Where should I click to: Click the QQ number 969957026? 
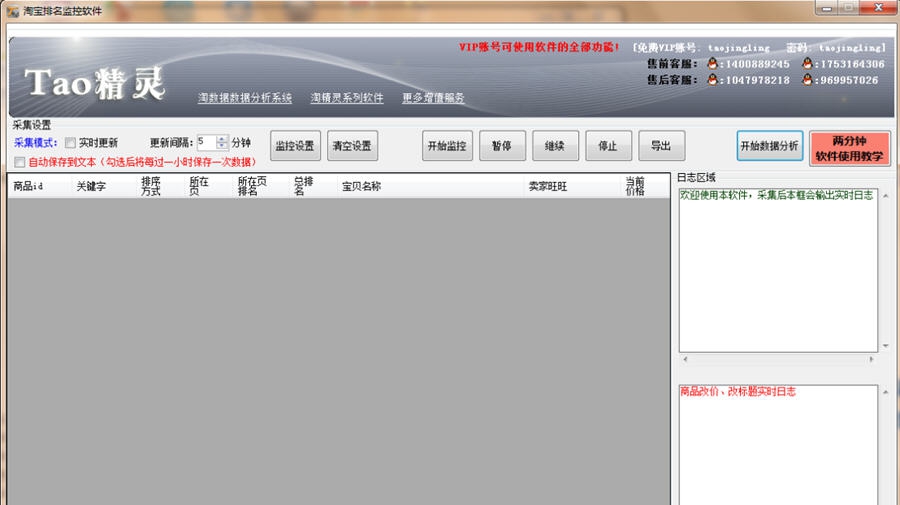(849, 80)
